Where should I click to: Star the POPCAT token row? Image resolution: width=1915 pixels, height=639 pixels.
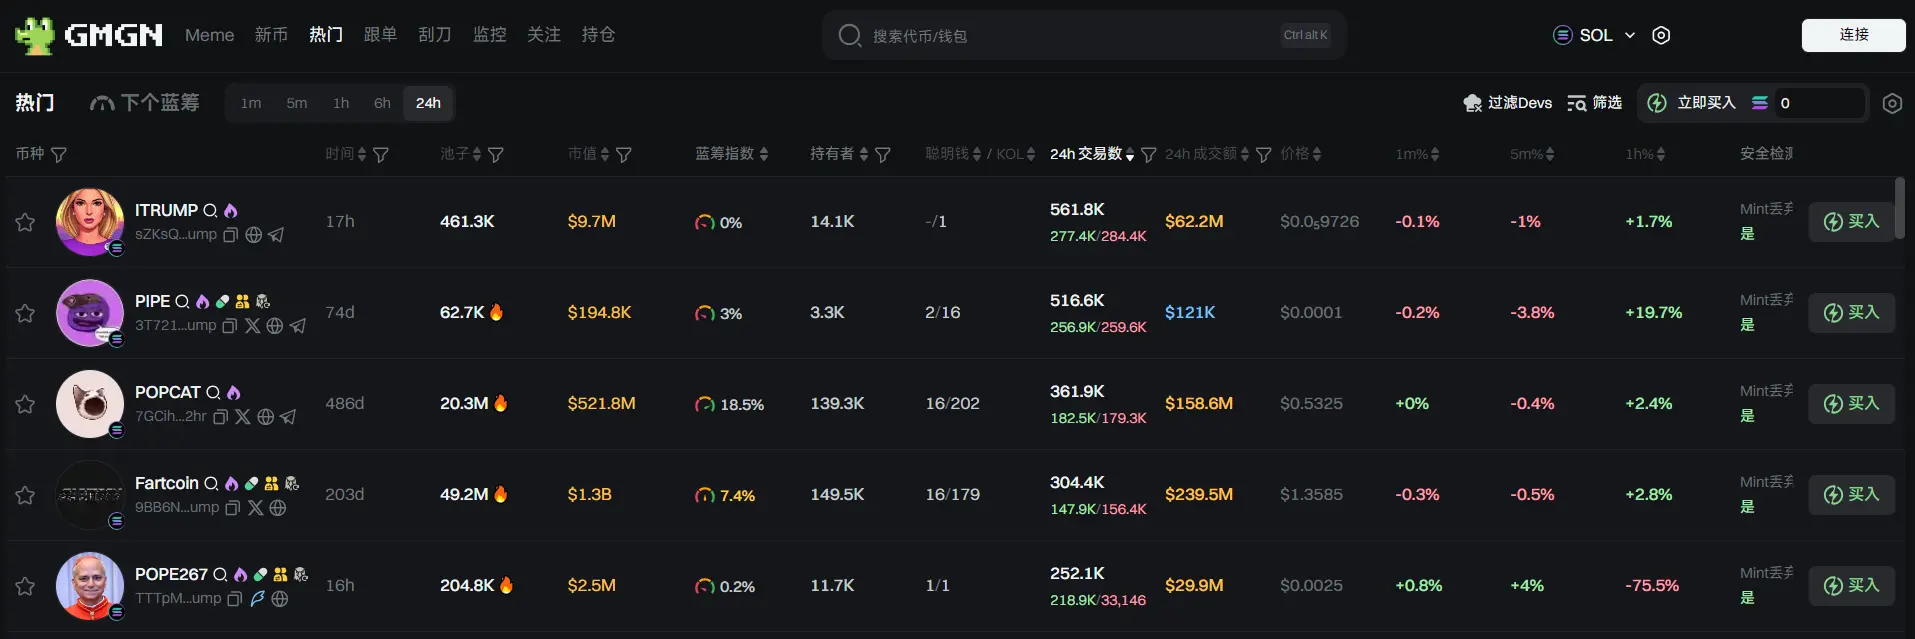pos(25,404)
